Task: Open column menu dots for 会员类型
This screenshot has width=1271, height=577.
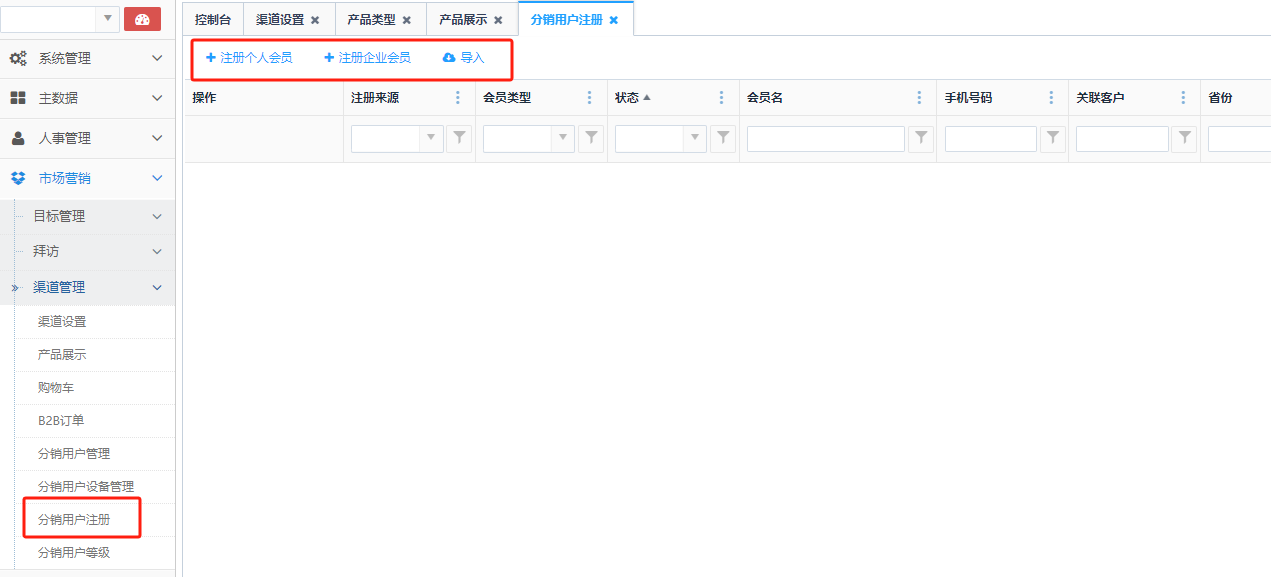Action: (590, 98)
